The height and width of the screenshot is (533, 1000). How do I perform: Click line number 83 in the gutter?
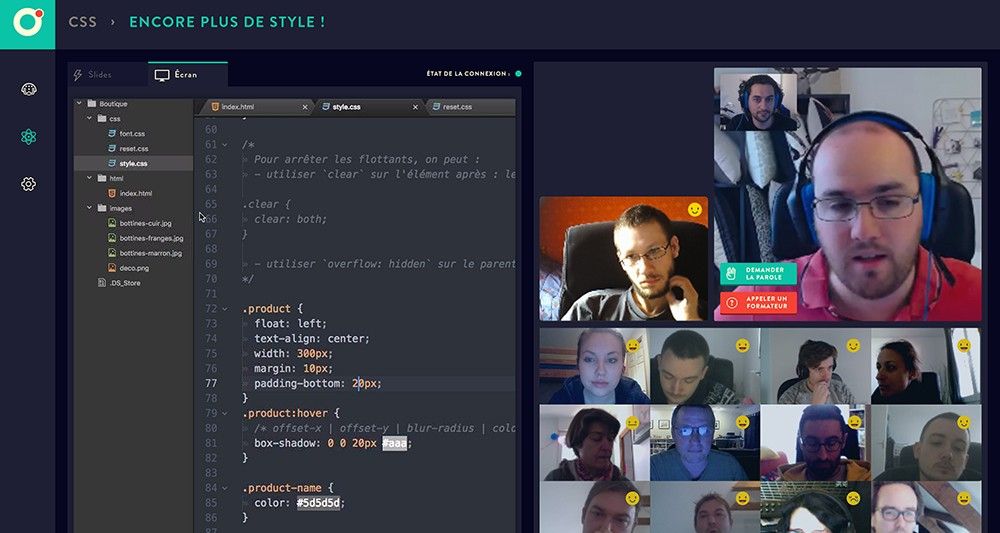210,473
